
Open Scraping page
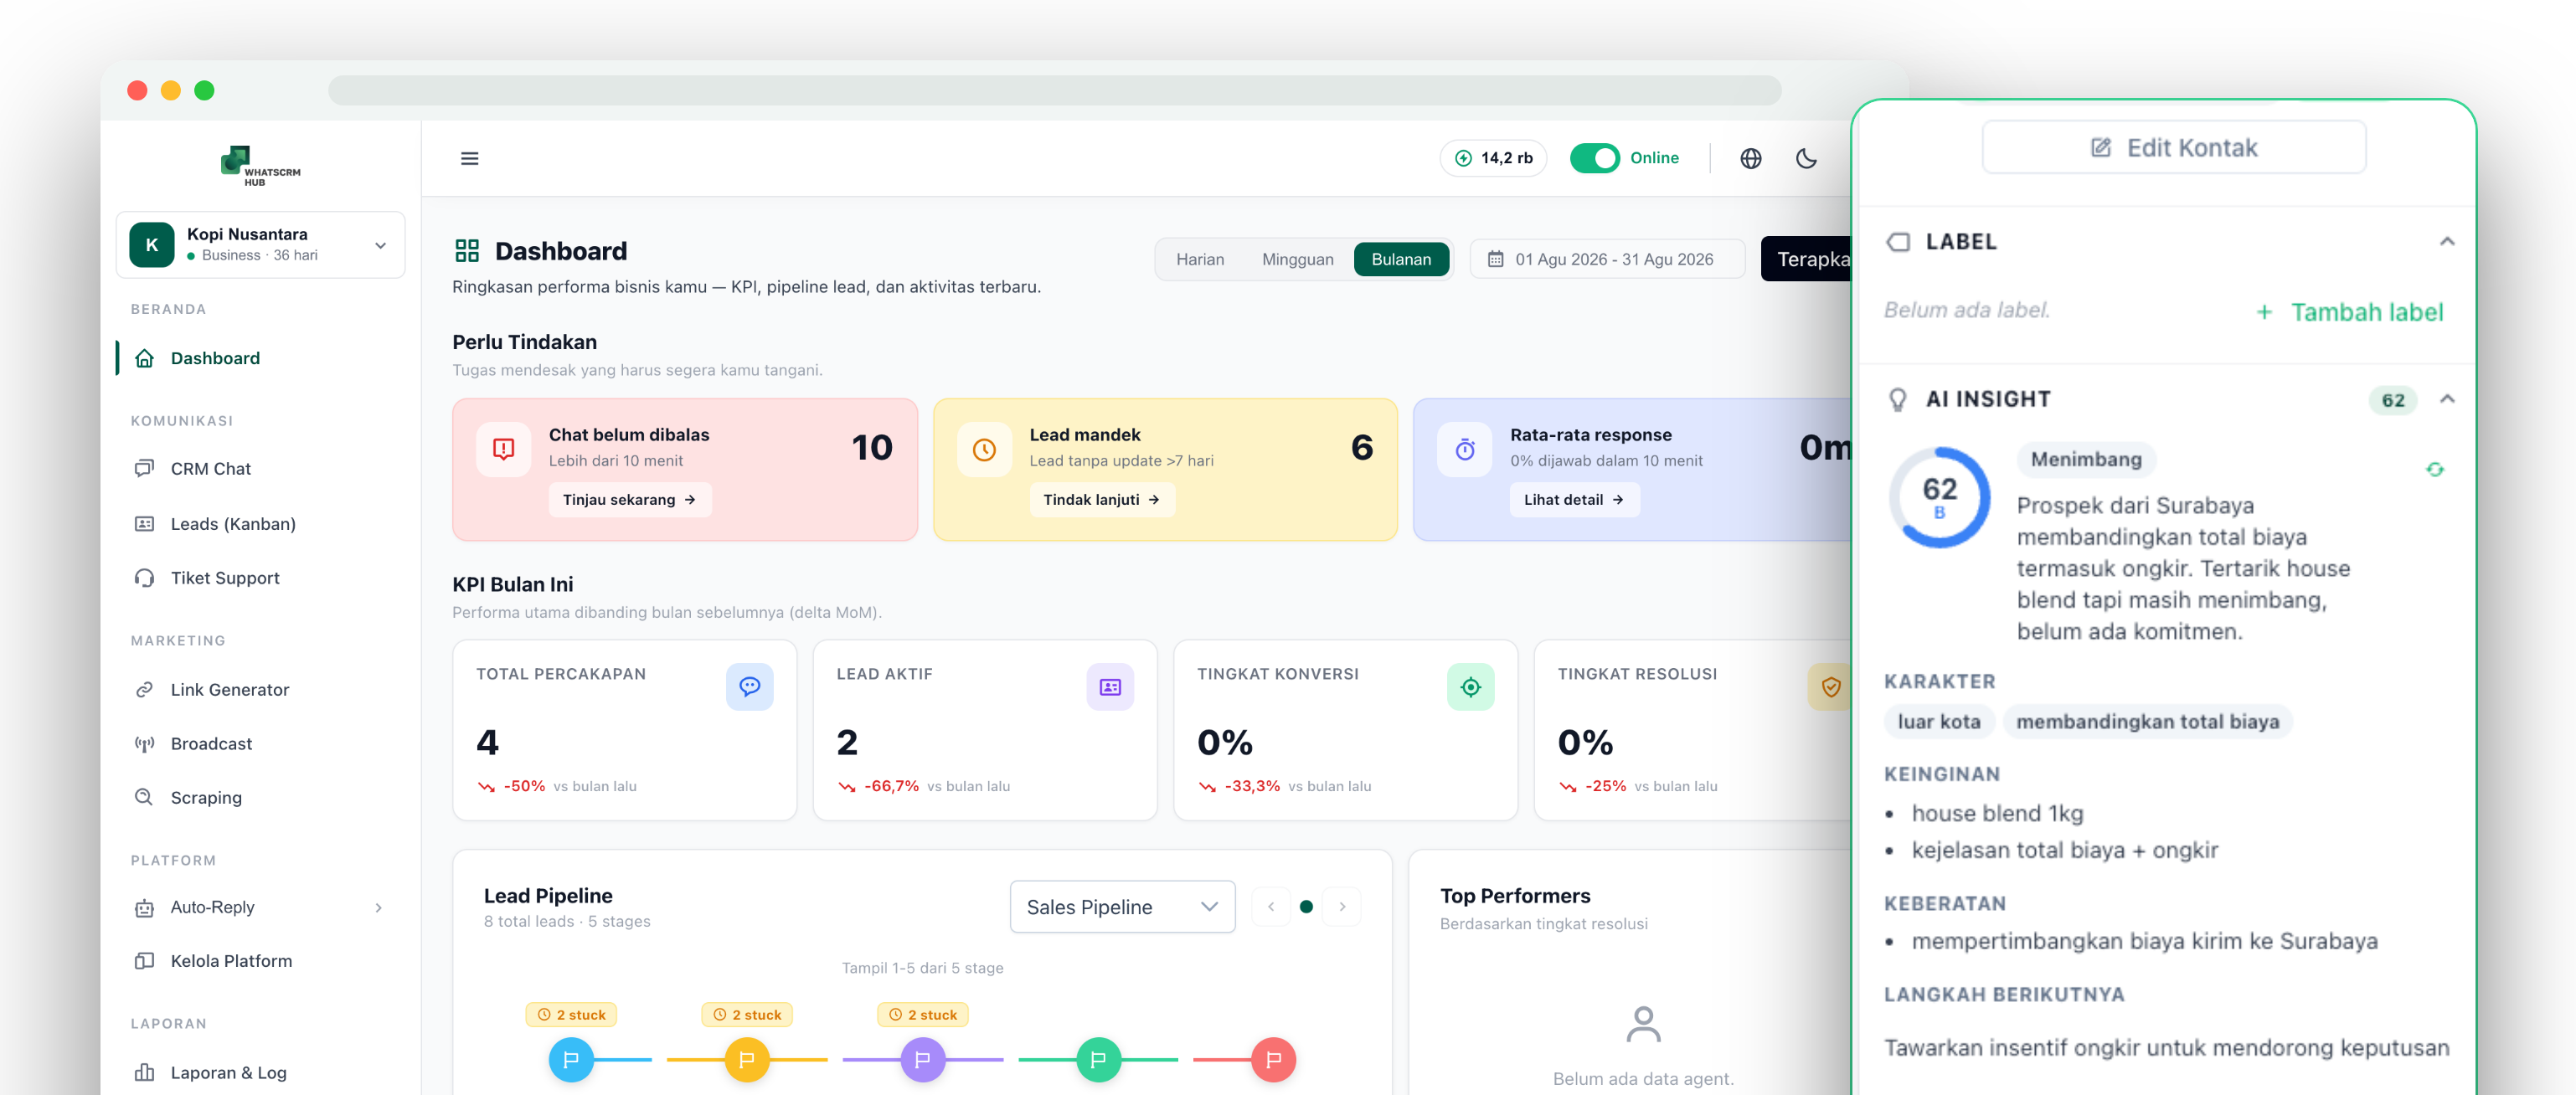click(x=206, y=797)
